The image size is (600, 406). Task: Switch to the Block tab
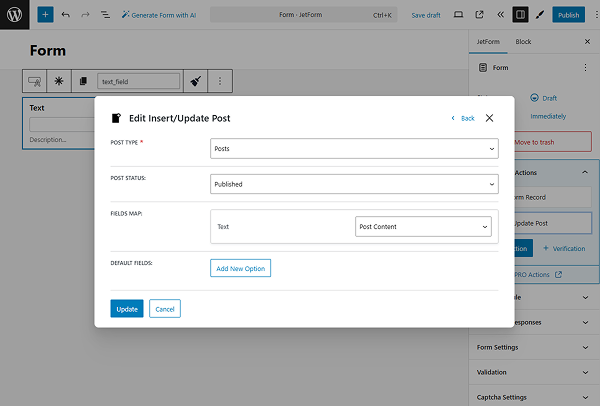[523, 42]
